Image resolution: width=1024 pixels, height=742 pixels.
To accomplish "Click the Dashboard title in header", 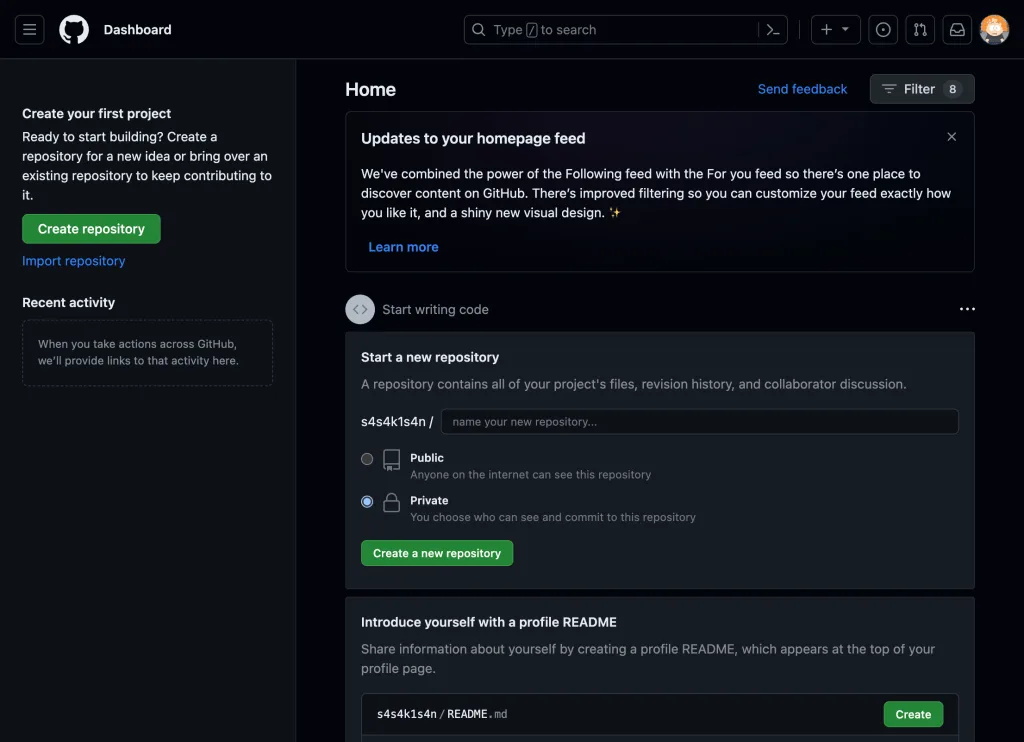I will (x=137, y=29).
